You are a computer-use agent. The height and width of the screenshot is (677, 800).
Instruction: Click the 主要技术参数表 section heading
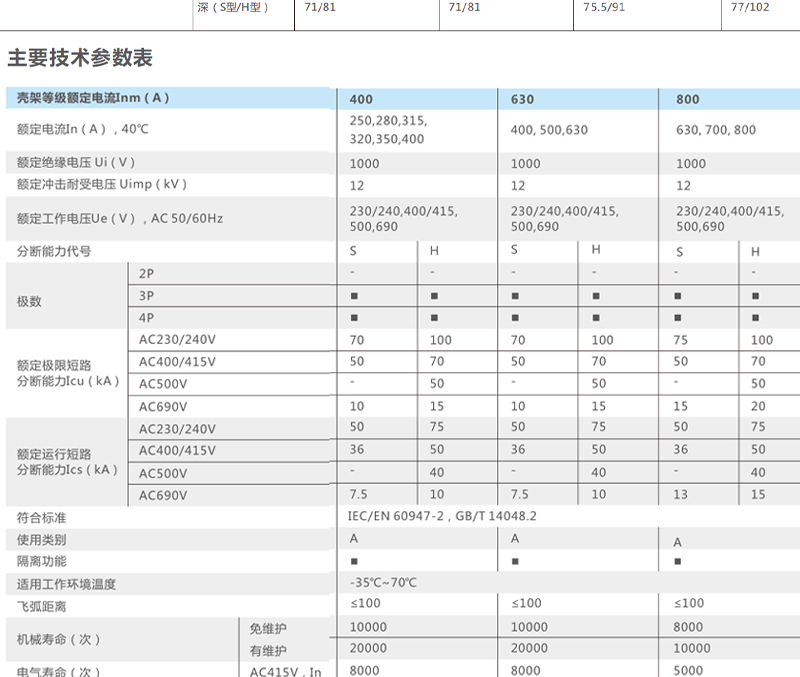click(x=80, y=58)
